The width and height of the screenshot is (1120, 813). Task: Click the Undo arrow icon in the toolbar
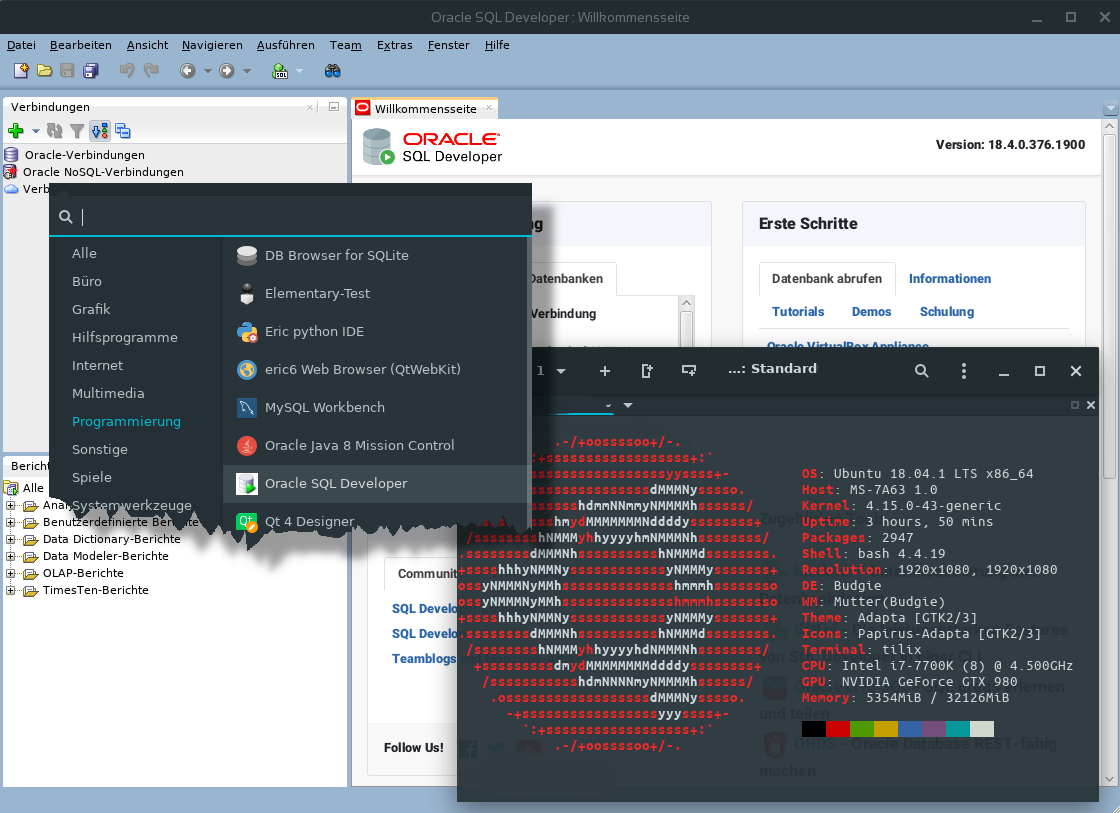[x=127, y=71]
